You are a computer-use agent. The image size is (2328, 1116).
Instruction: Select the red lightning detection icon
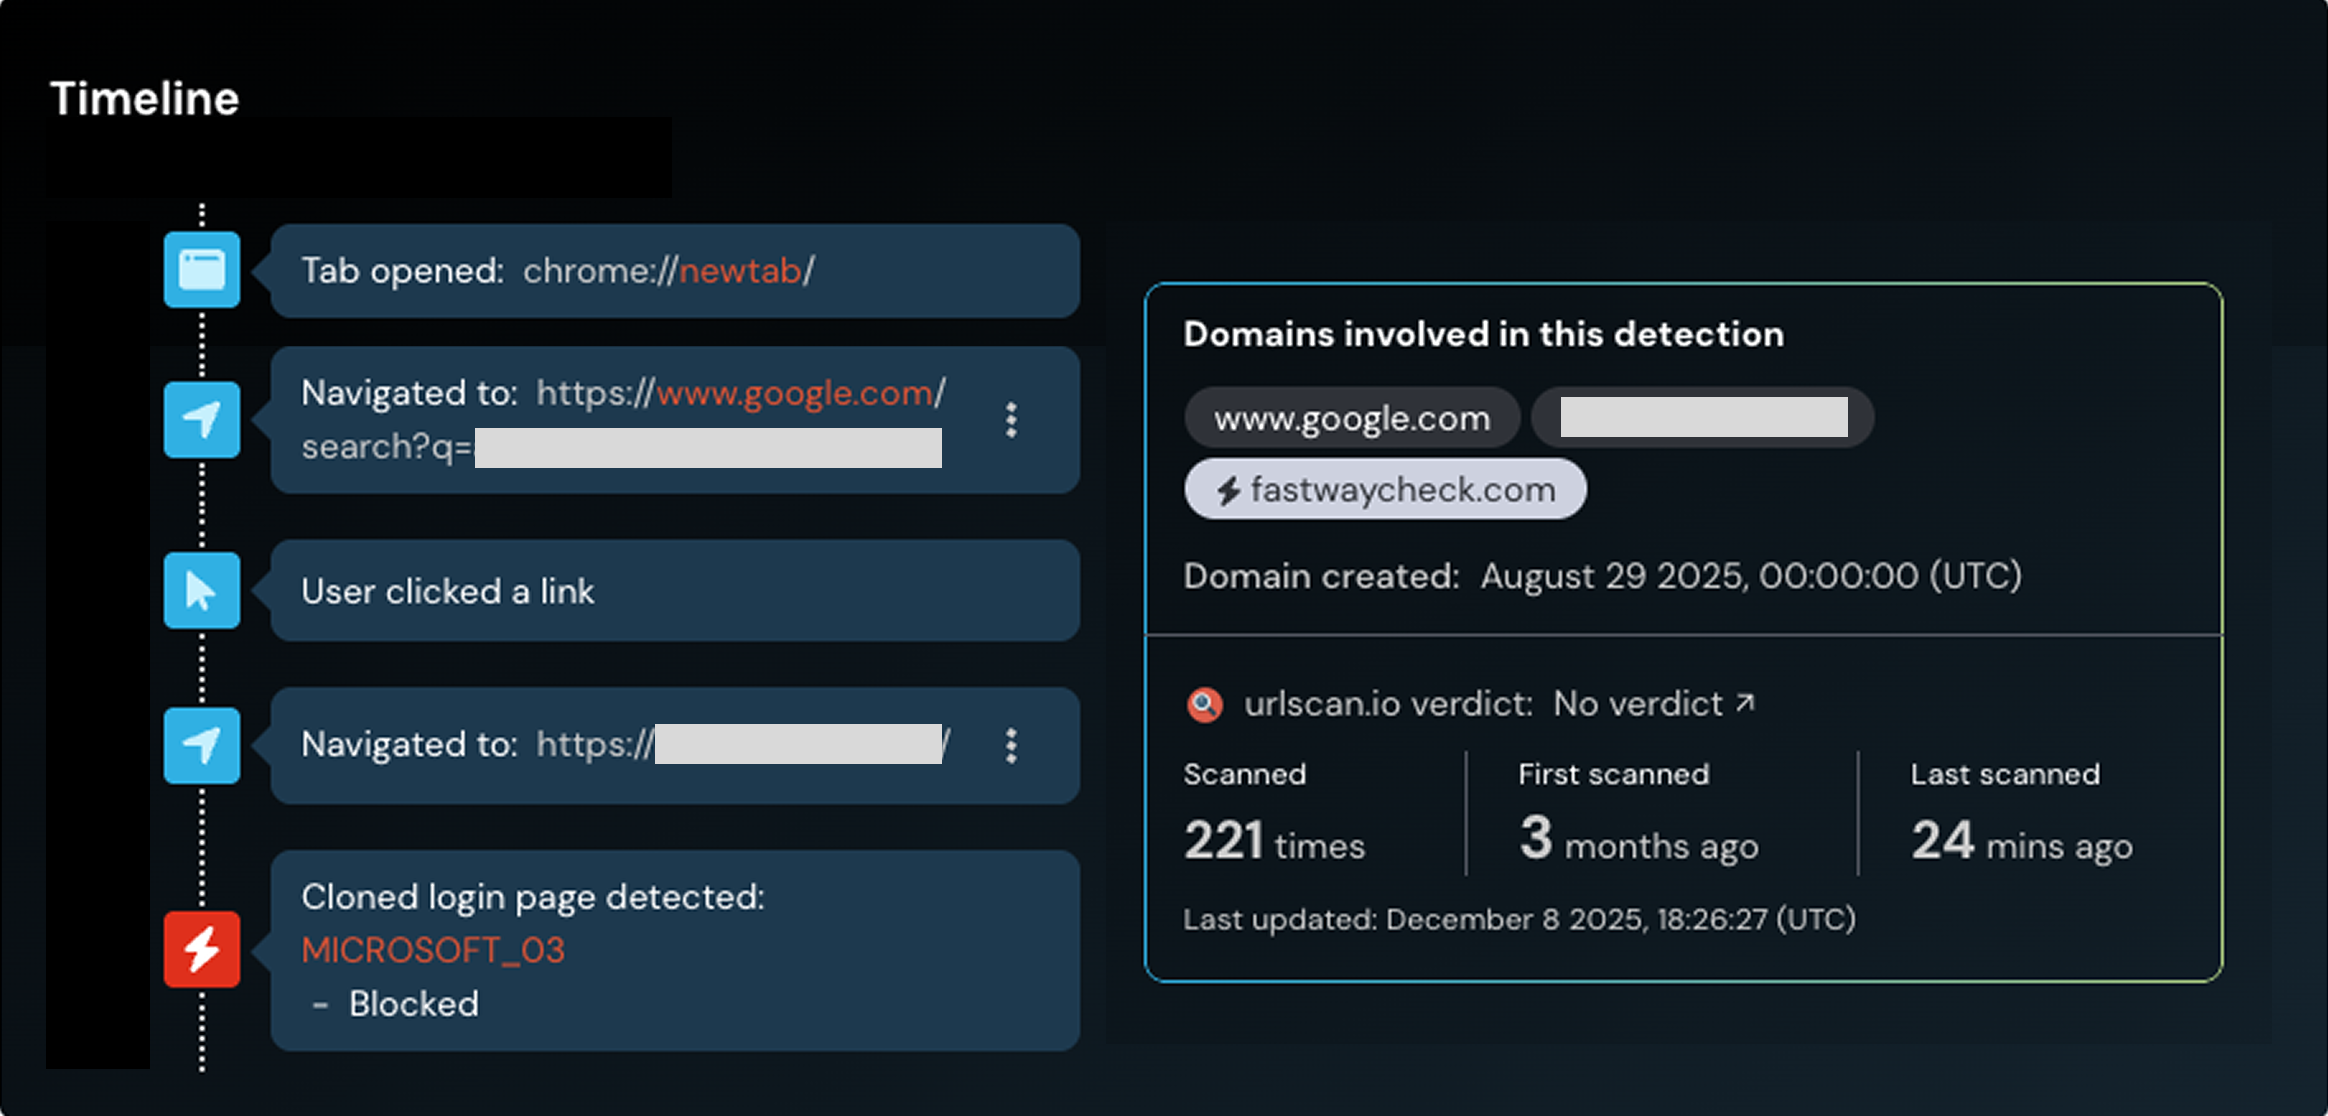(201, 949)
